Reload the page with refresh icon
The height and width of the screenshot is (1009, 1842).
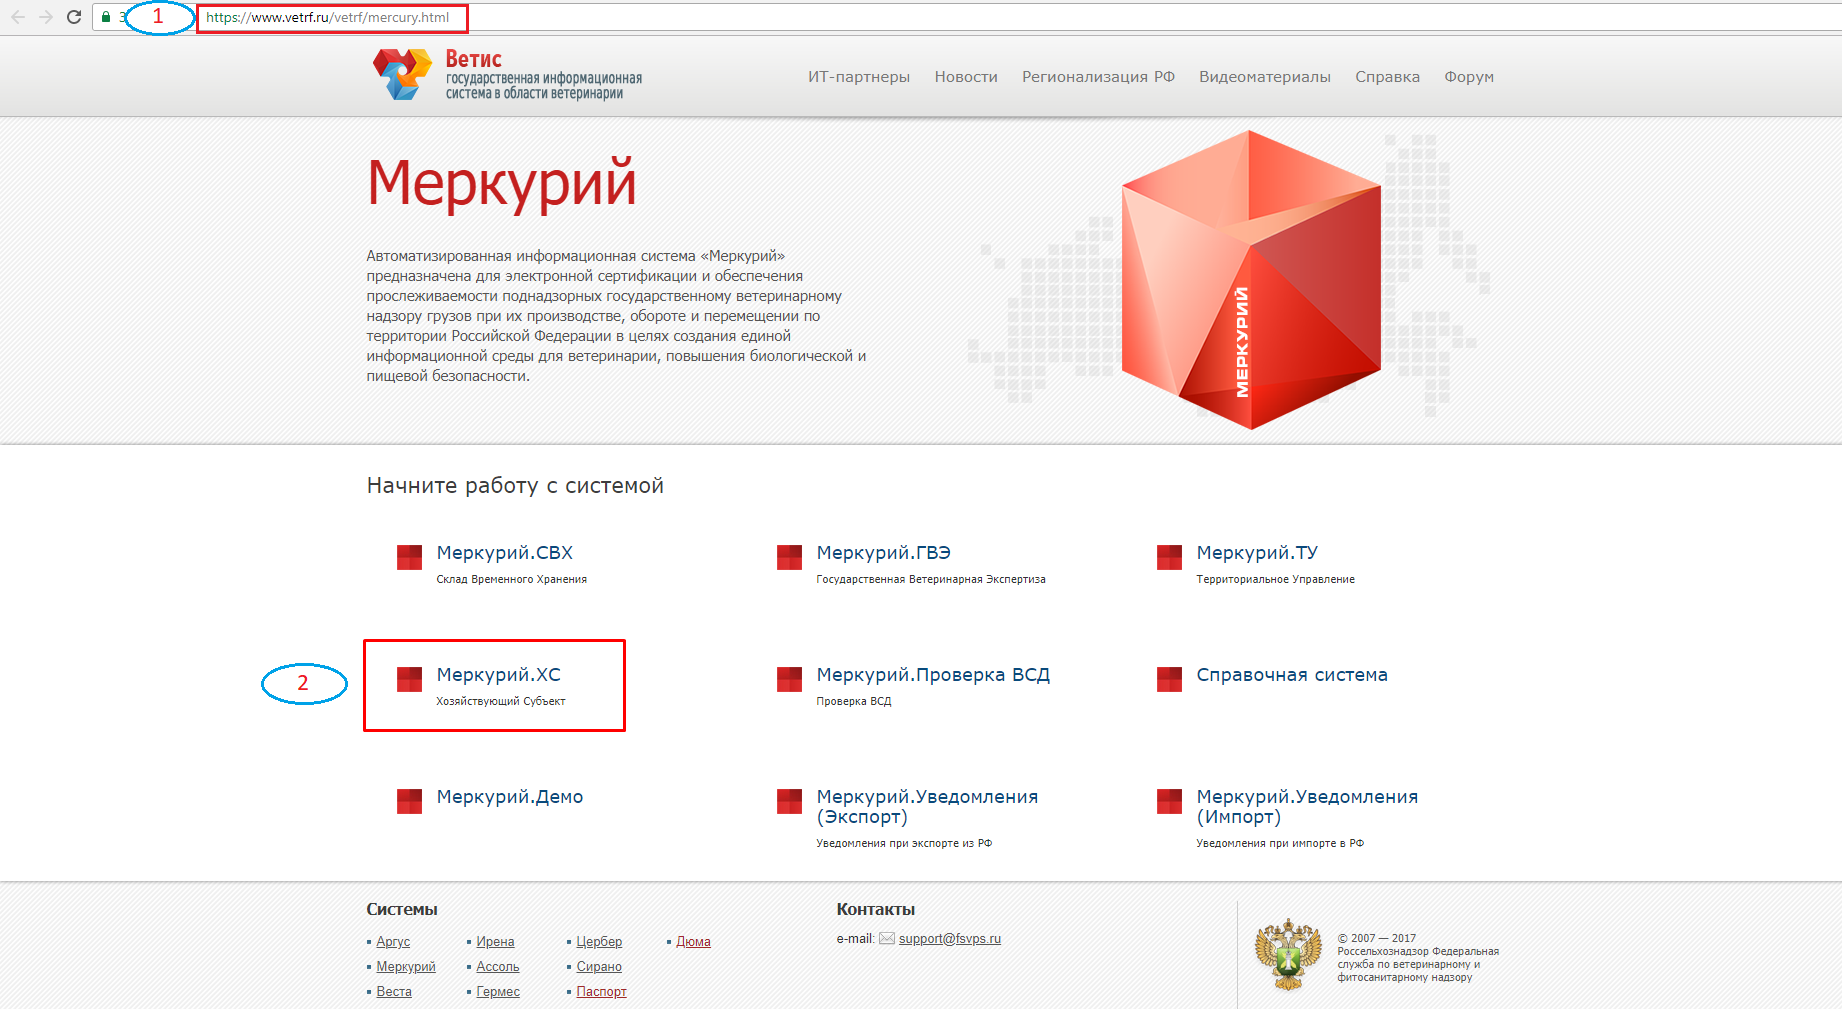tap(74, 17)
